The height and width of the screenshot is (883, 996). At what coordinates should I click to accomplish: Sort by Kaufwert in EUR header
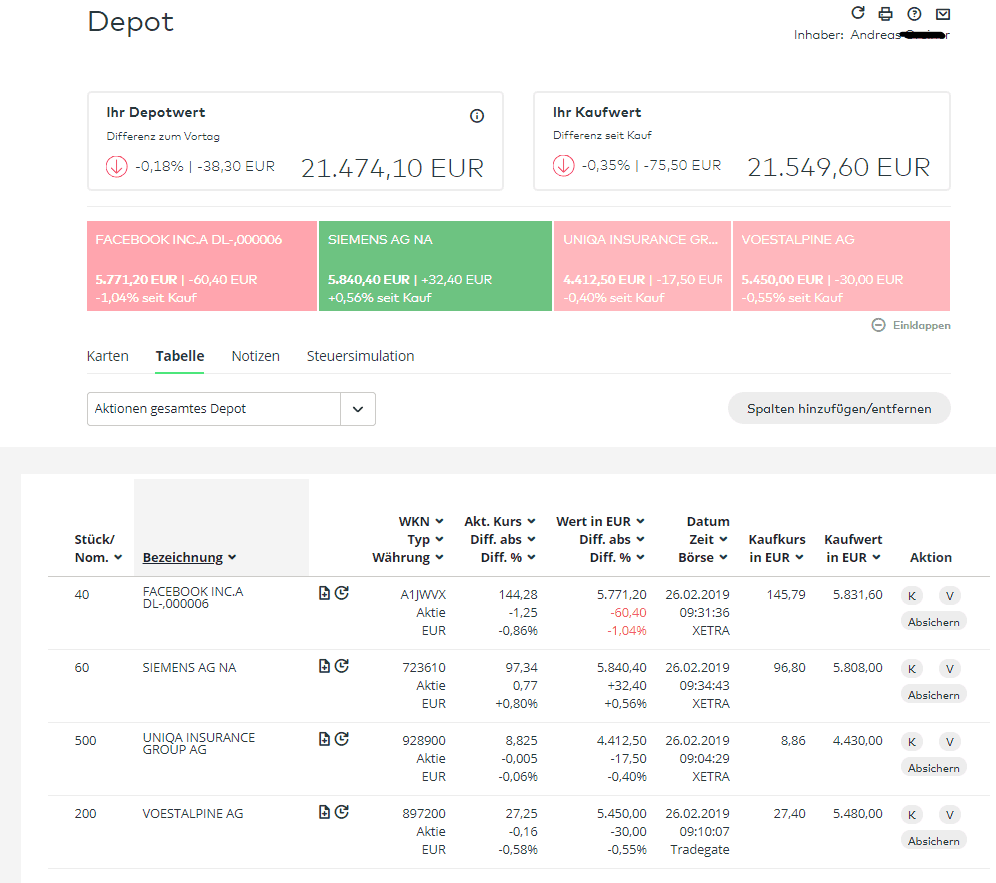click(852, 548)
